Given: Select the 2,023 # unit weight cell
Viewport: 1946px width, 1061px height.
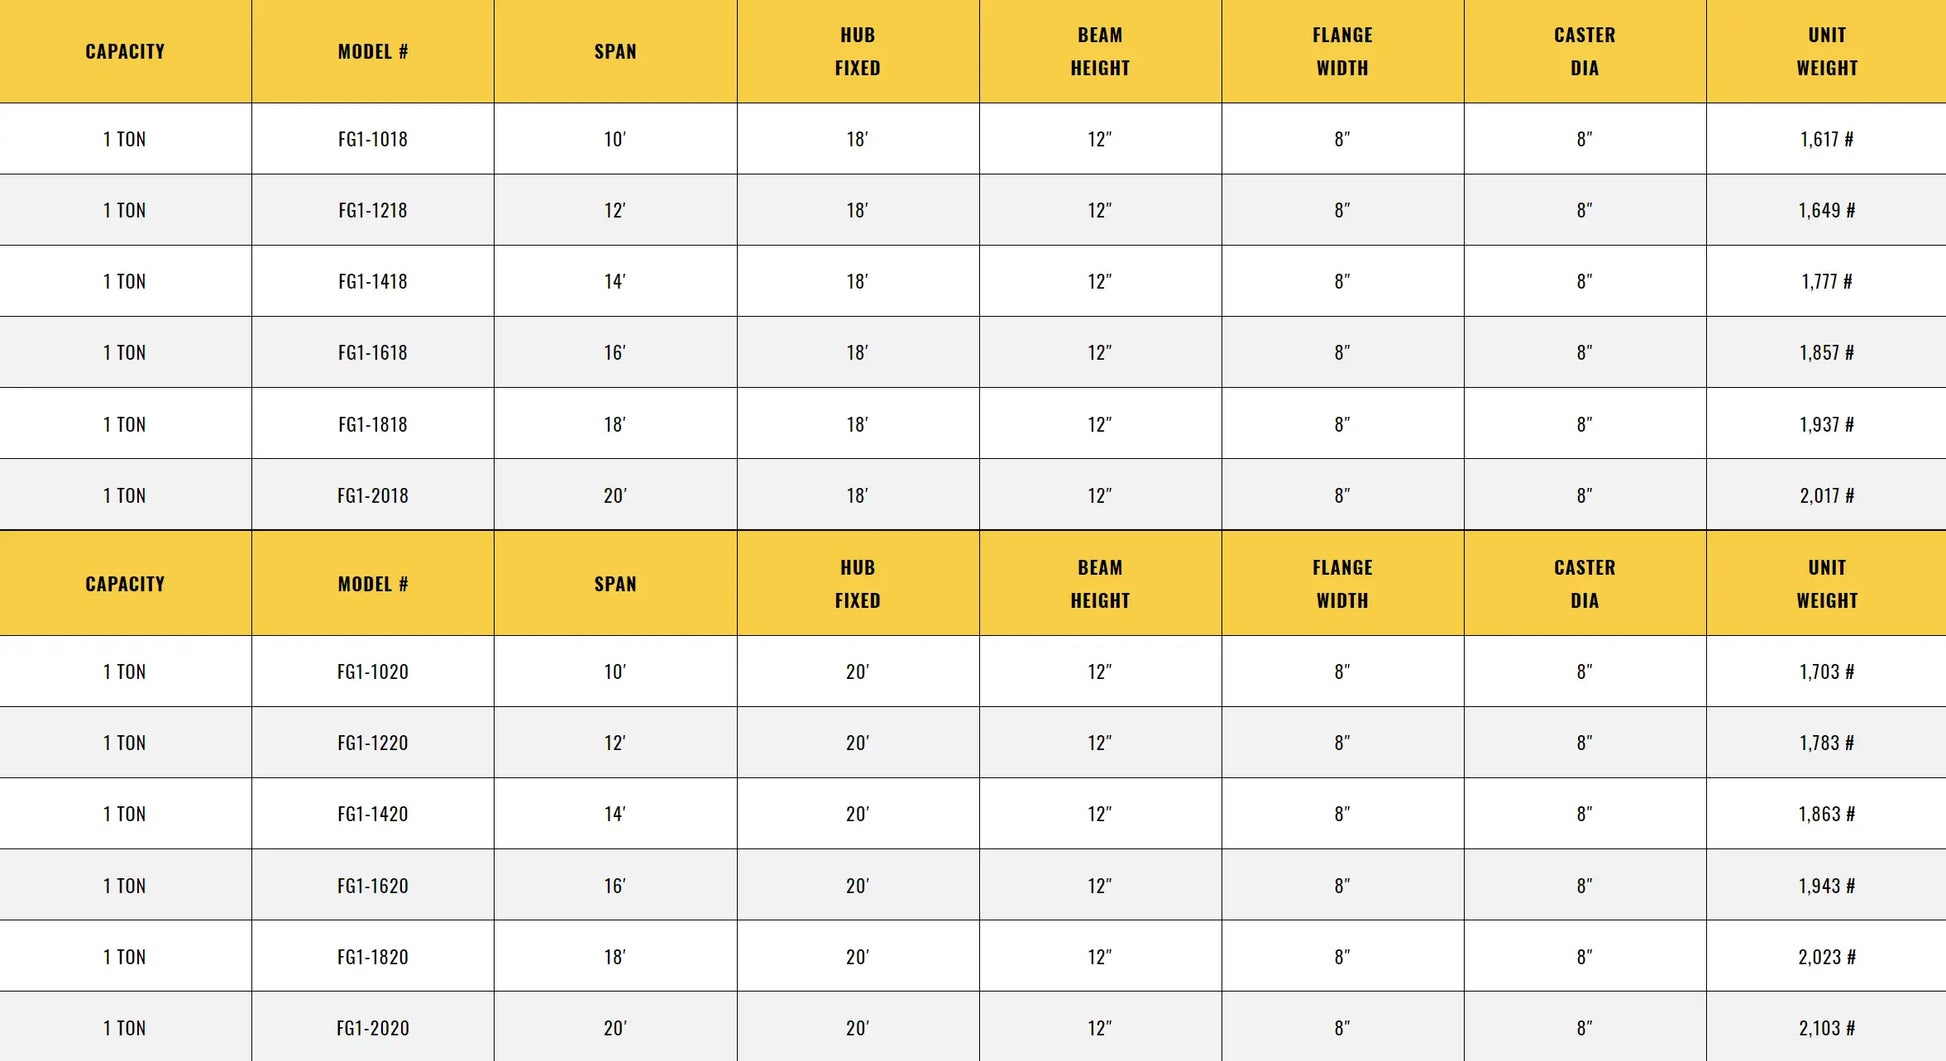Looking at the screenshot, I should click(x=1826, y=957).
